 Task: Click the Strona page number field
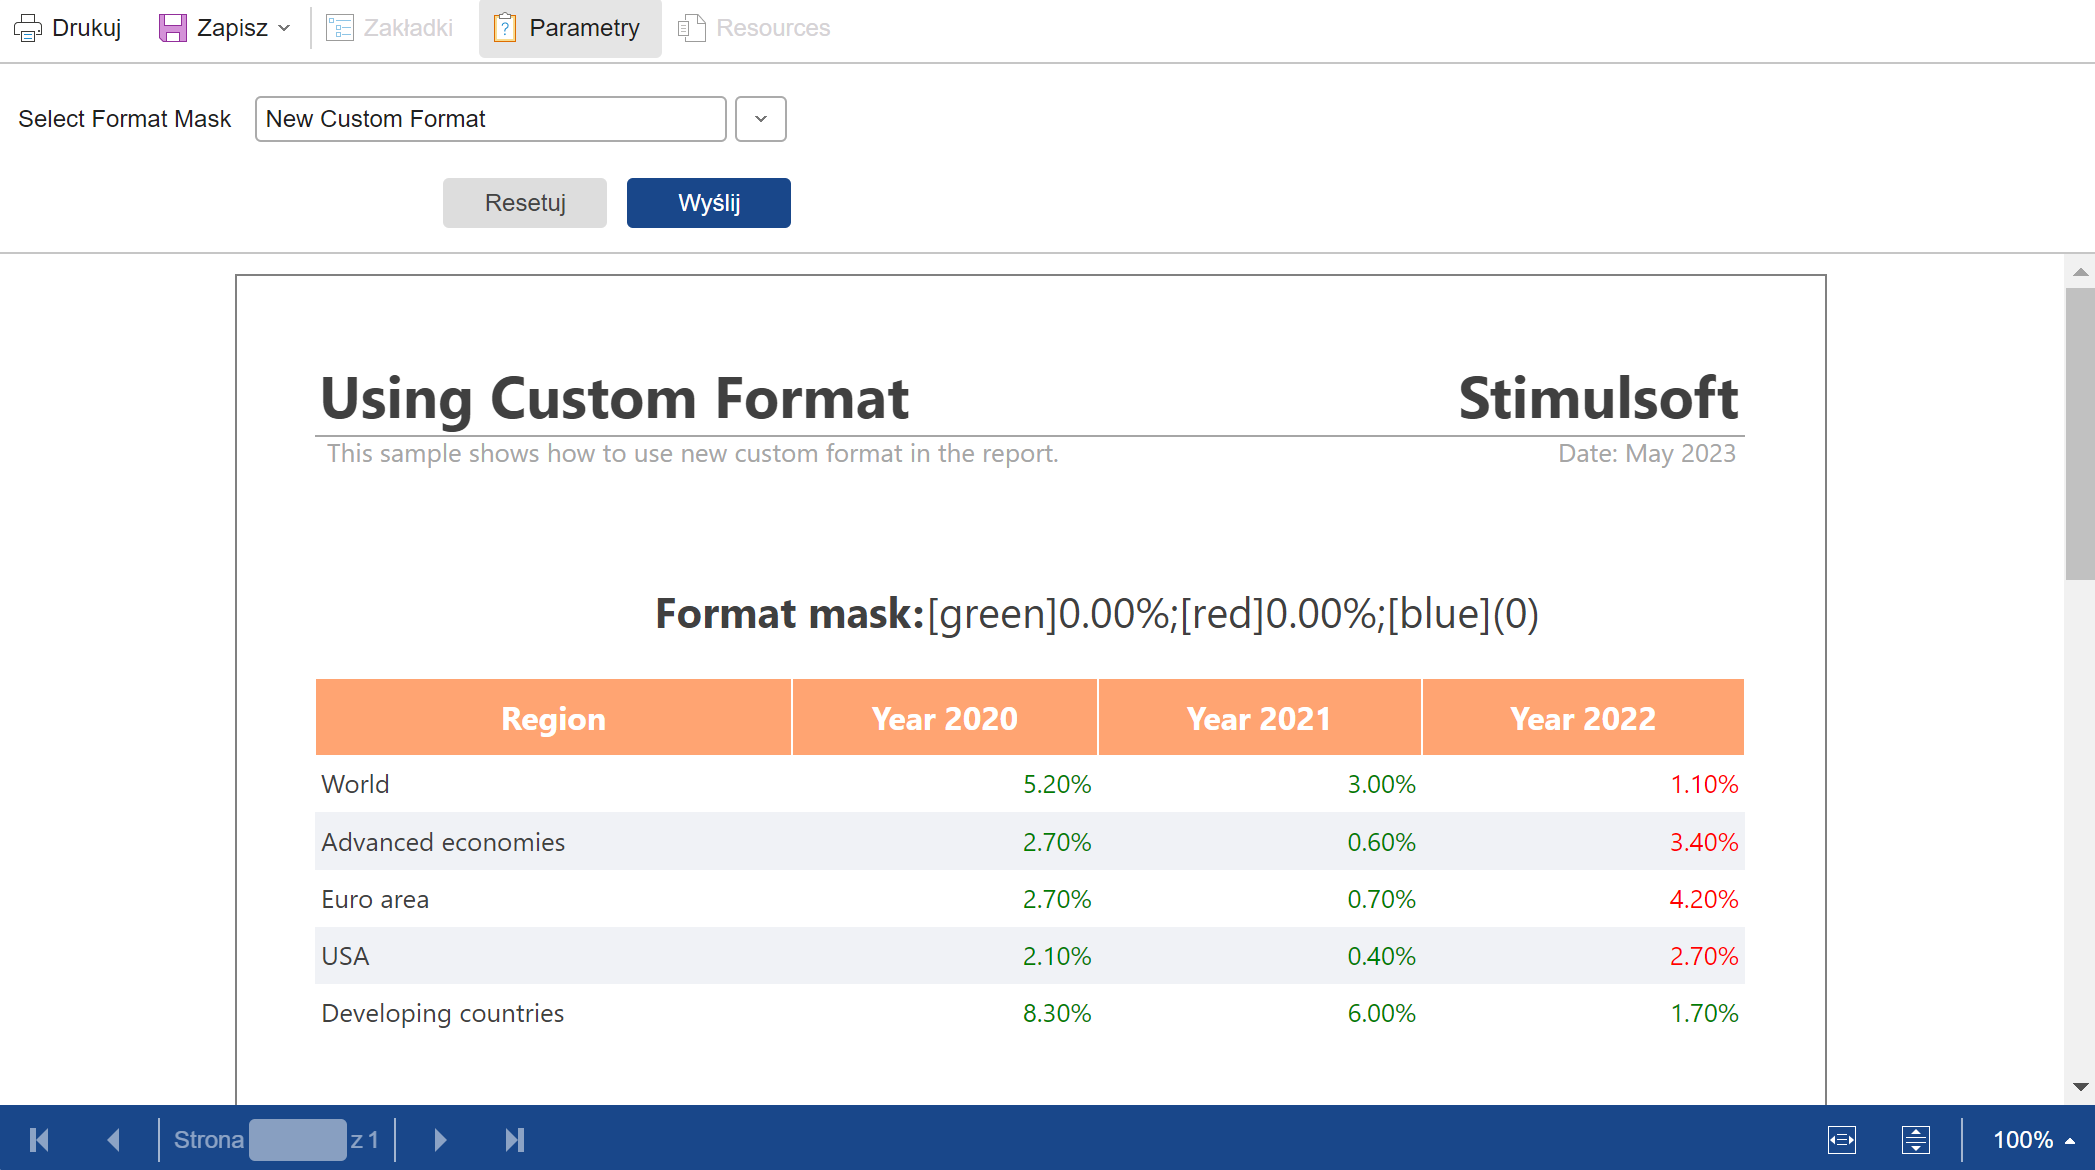pyautogui.click(x=297, y=1140)
